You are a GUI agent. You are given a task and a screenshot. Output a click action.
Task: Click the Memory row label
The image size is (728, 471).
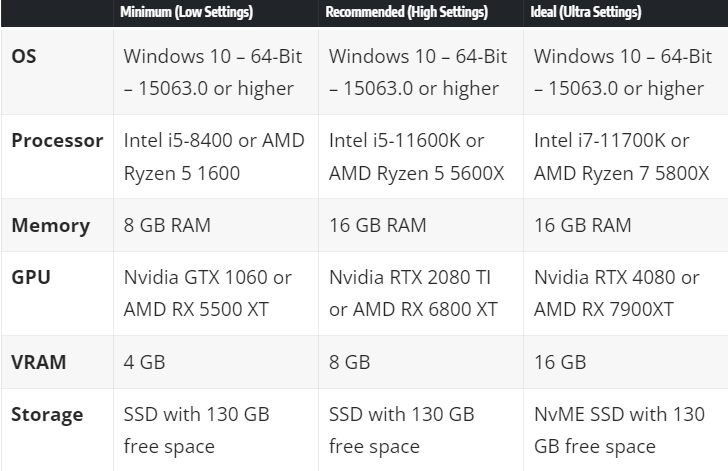coord(50,225)
